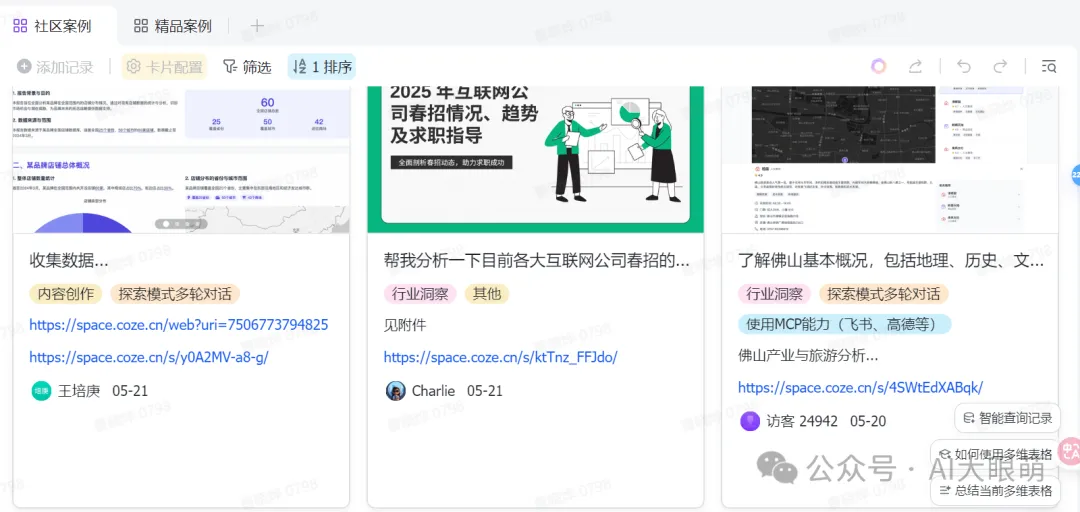This screenshot has width=1080, height=512.
Task: Click 王培庚 avatar on first card
Action: [41, 391]
